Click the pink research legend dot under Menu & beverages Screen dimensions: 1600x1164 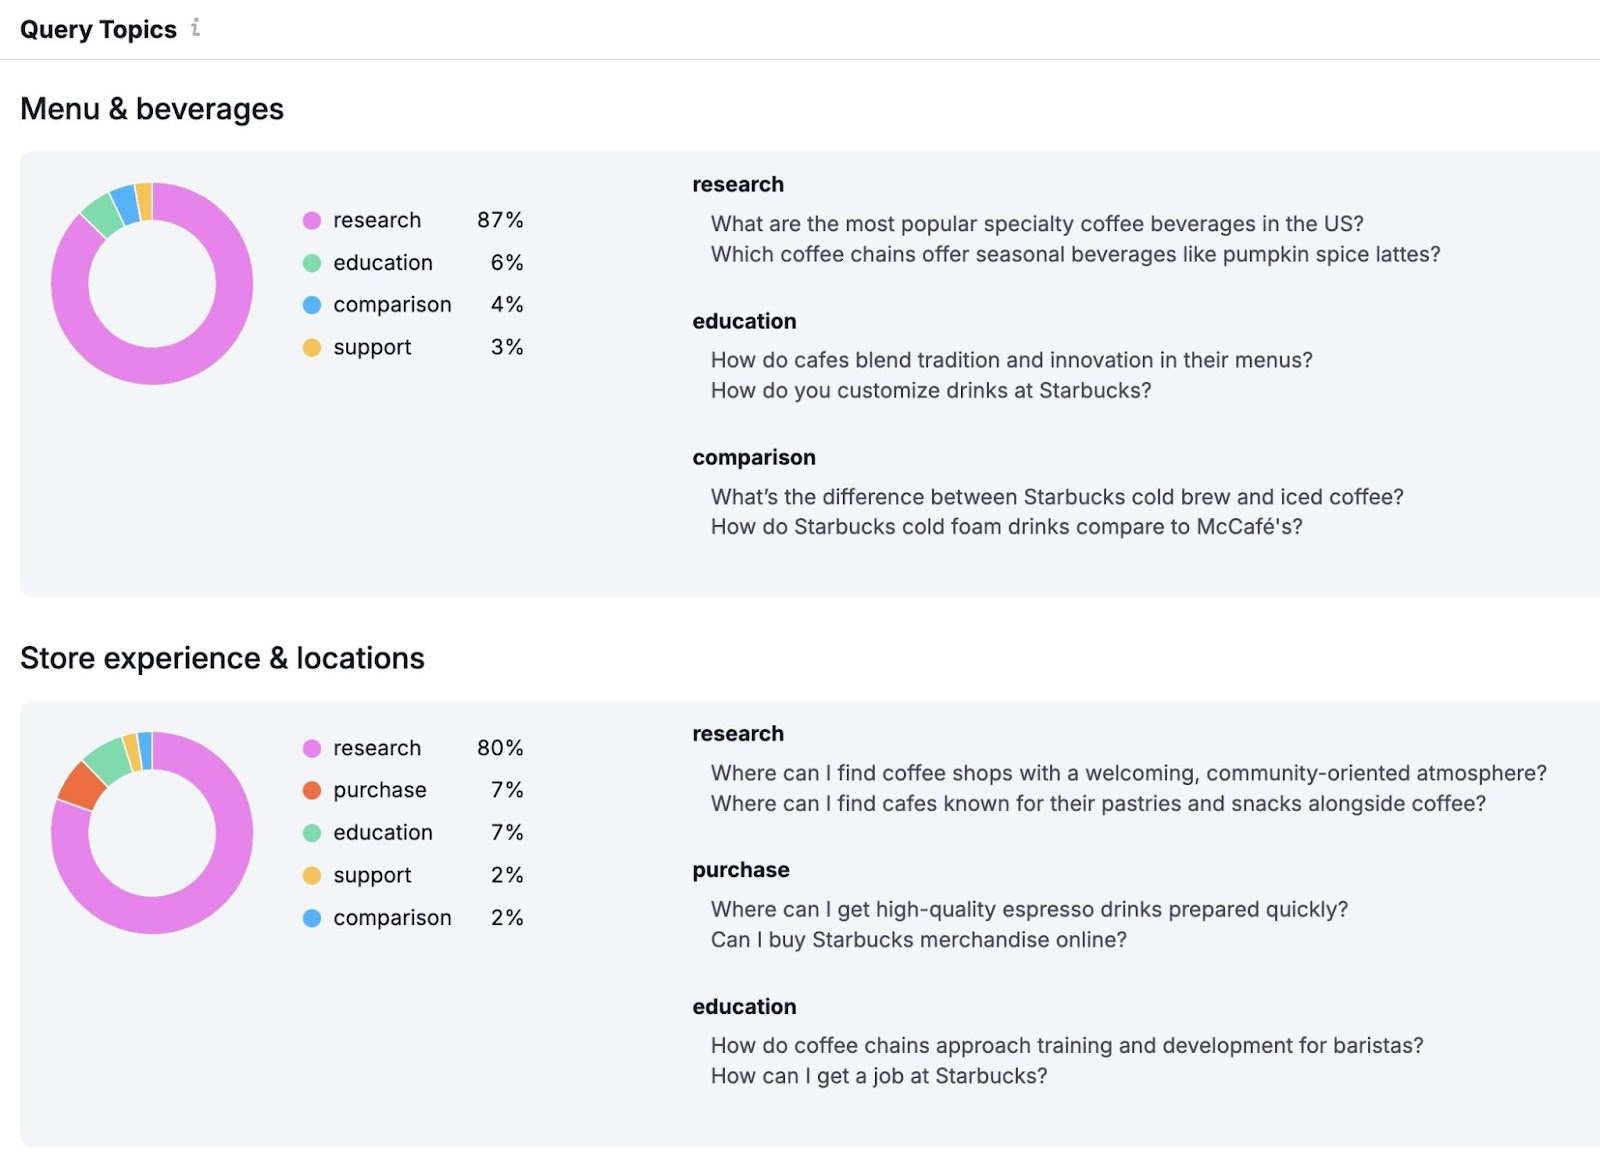point(312,220)
